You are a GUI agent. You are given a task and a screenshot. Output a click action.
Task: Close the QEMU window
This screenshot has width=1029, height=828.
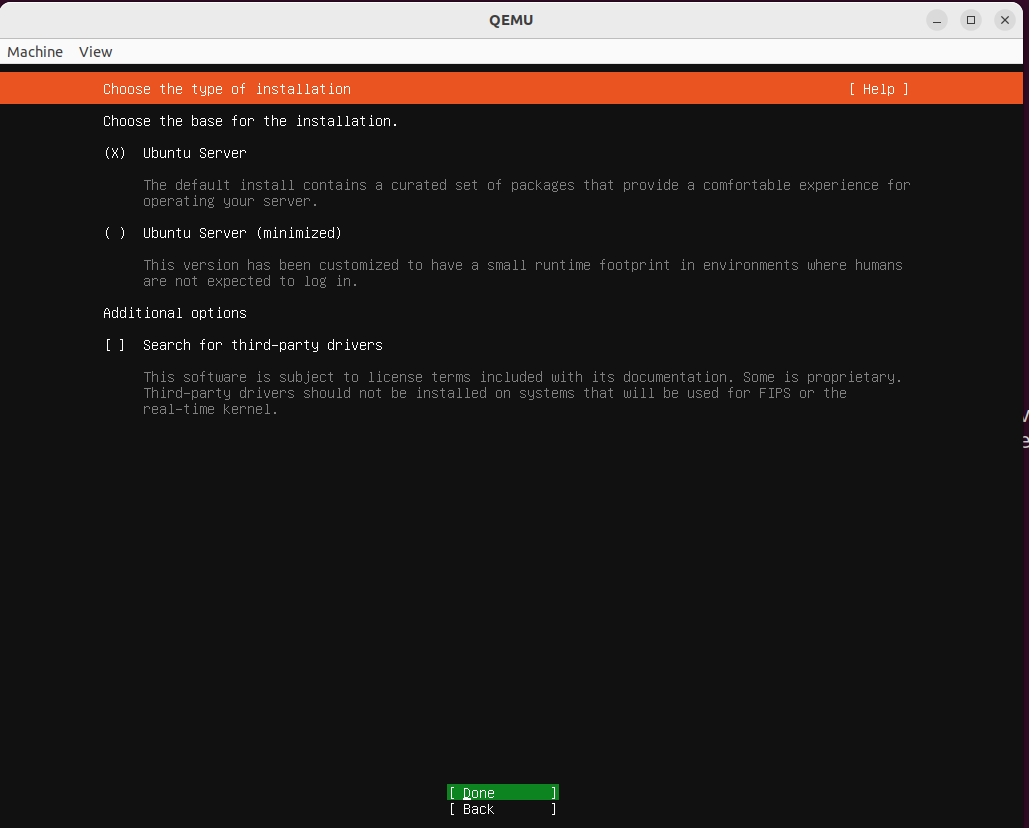[x=1004, y=19]
